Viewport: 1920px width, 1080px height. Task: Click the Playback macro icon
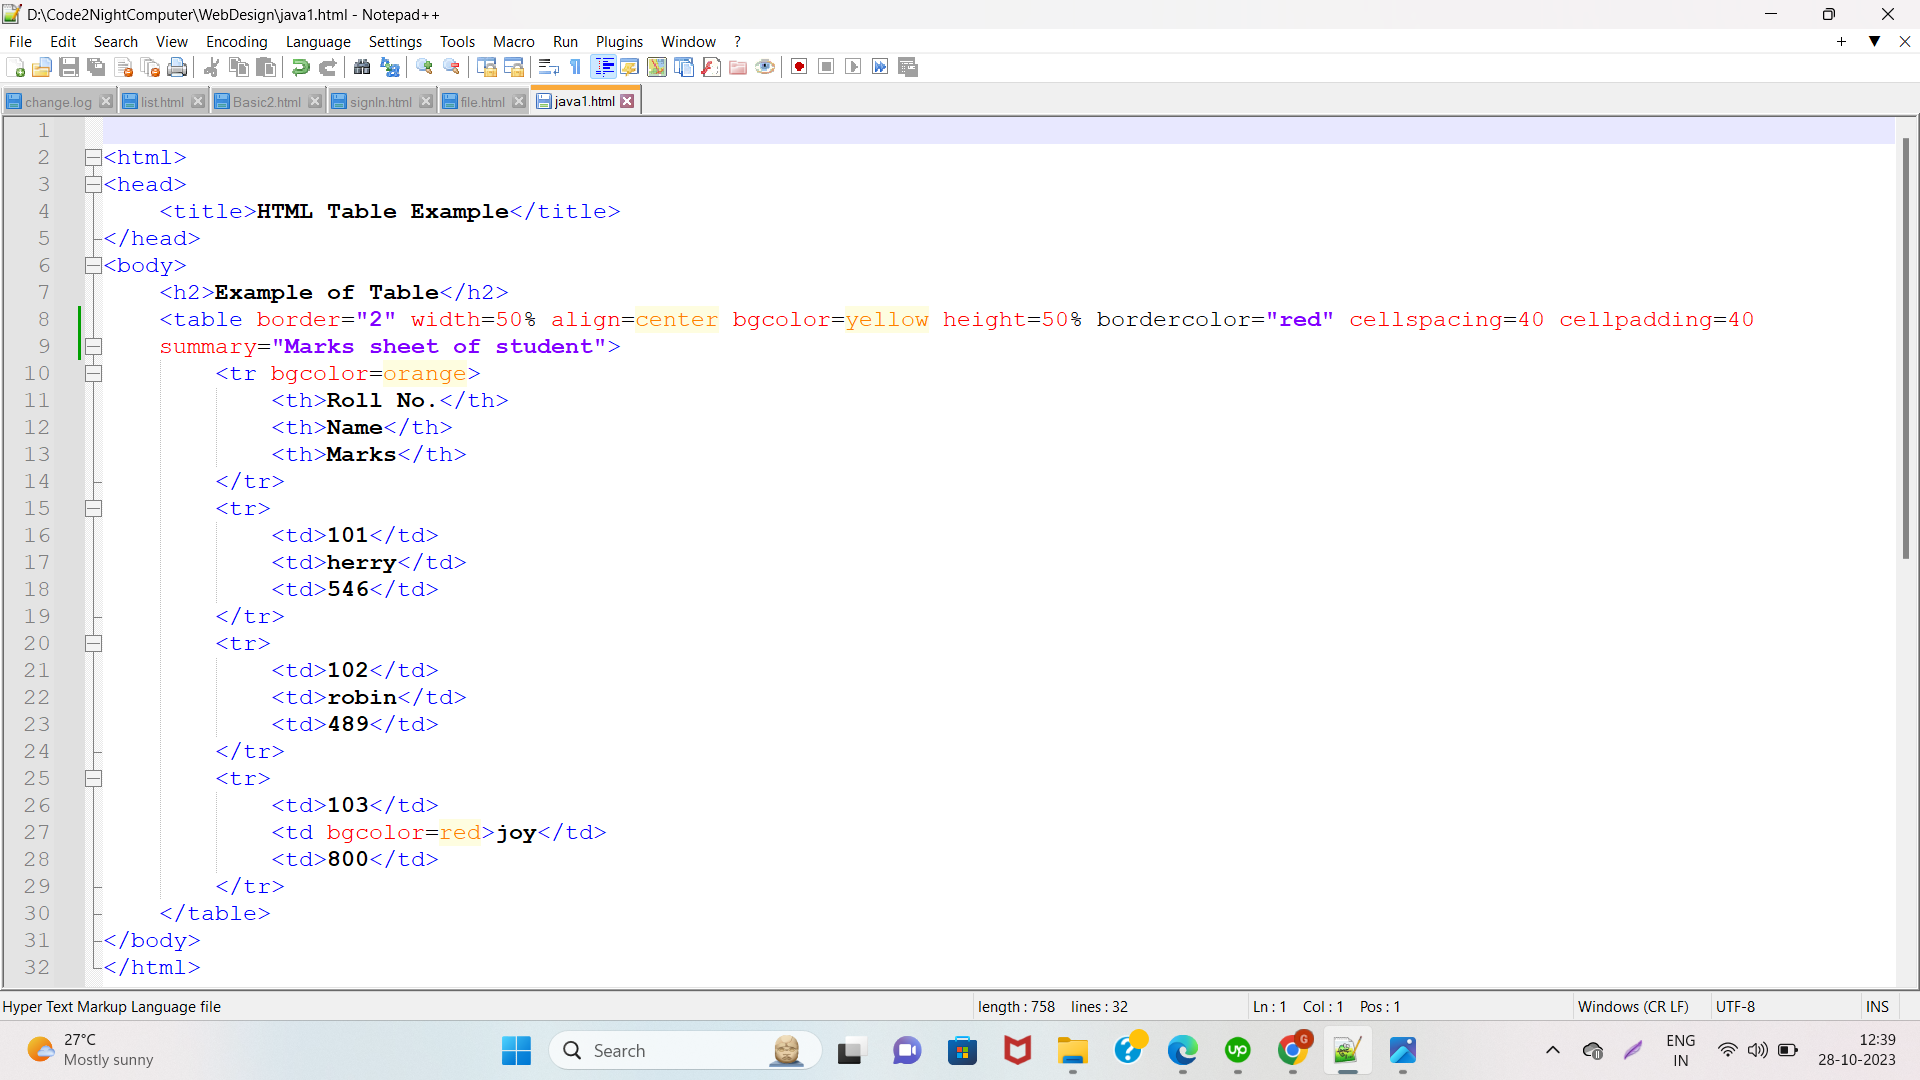(x=853, y=67)
